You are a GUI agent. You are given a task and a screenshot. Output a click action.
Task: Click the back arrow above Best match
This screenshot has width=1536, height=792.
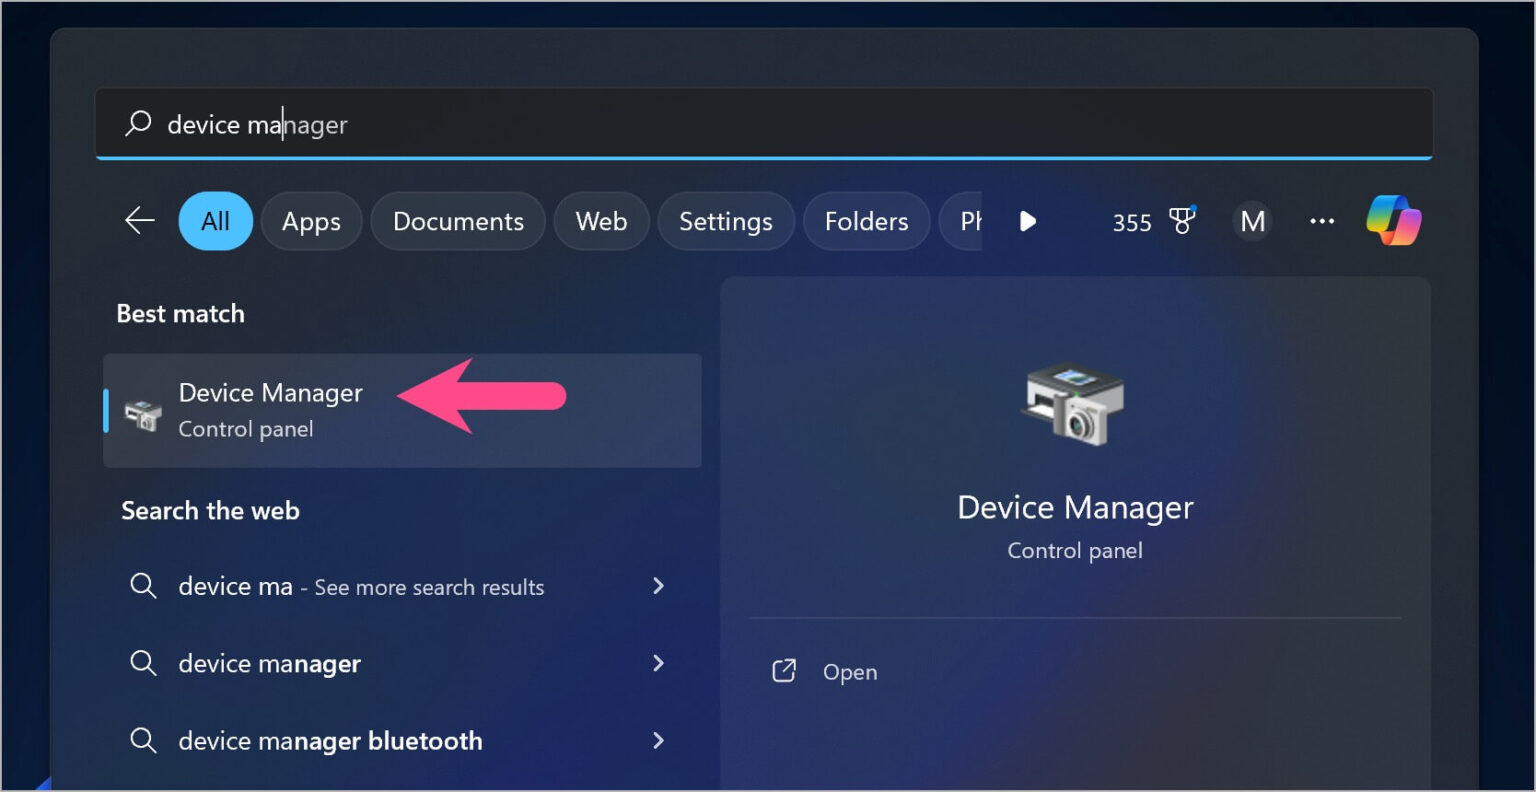(139, 221)
